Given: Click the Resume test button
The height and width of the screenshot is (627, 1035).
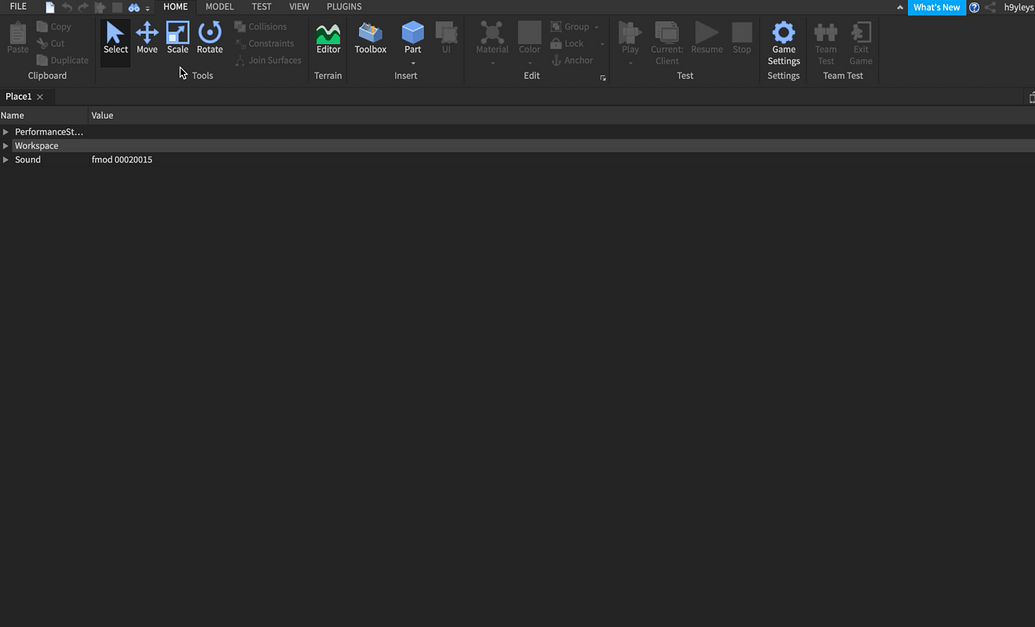Looking at the screenshot, I should [x=706, y=38].
